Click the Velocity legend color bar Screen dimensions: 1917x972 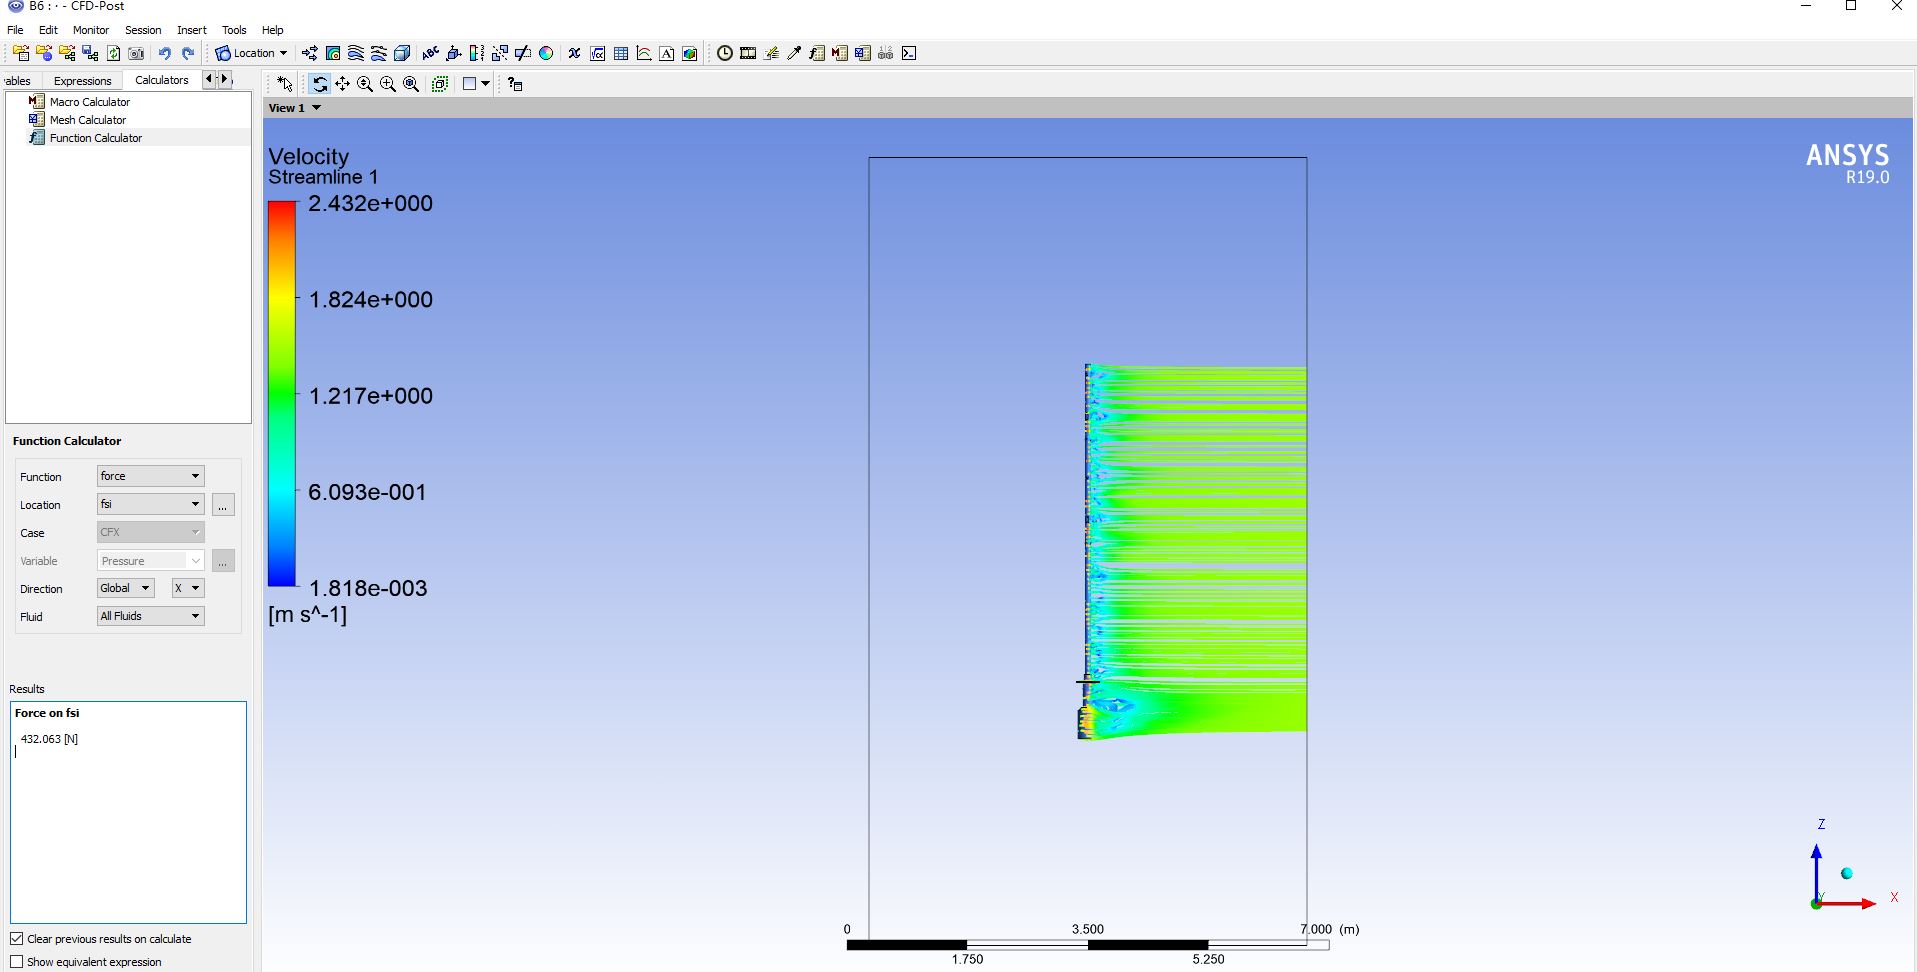tap(282, 394)
